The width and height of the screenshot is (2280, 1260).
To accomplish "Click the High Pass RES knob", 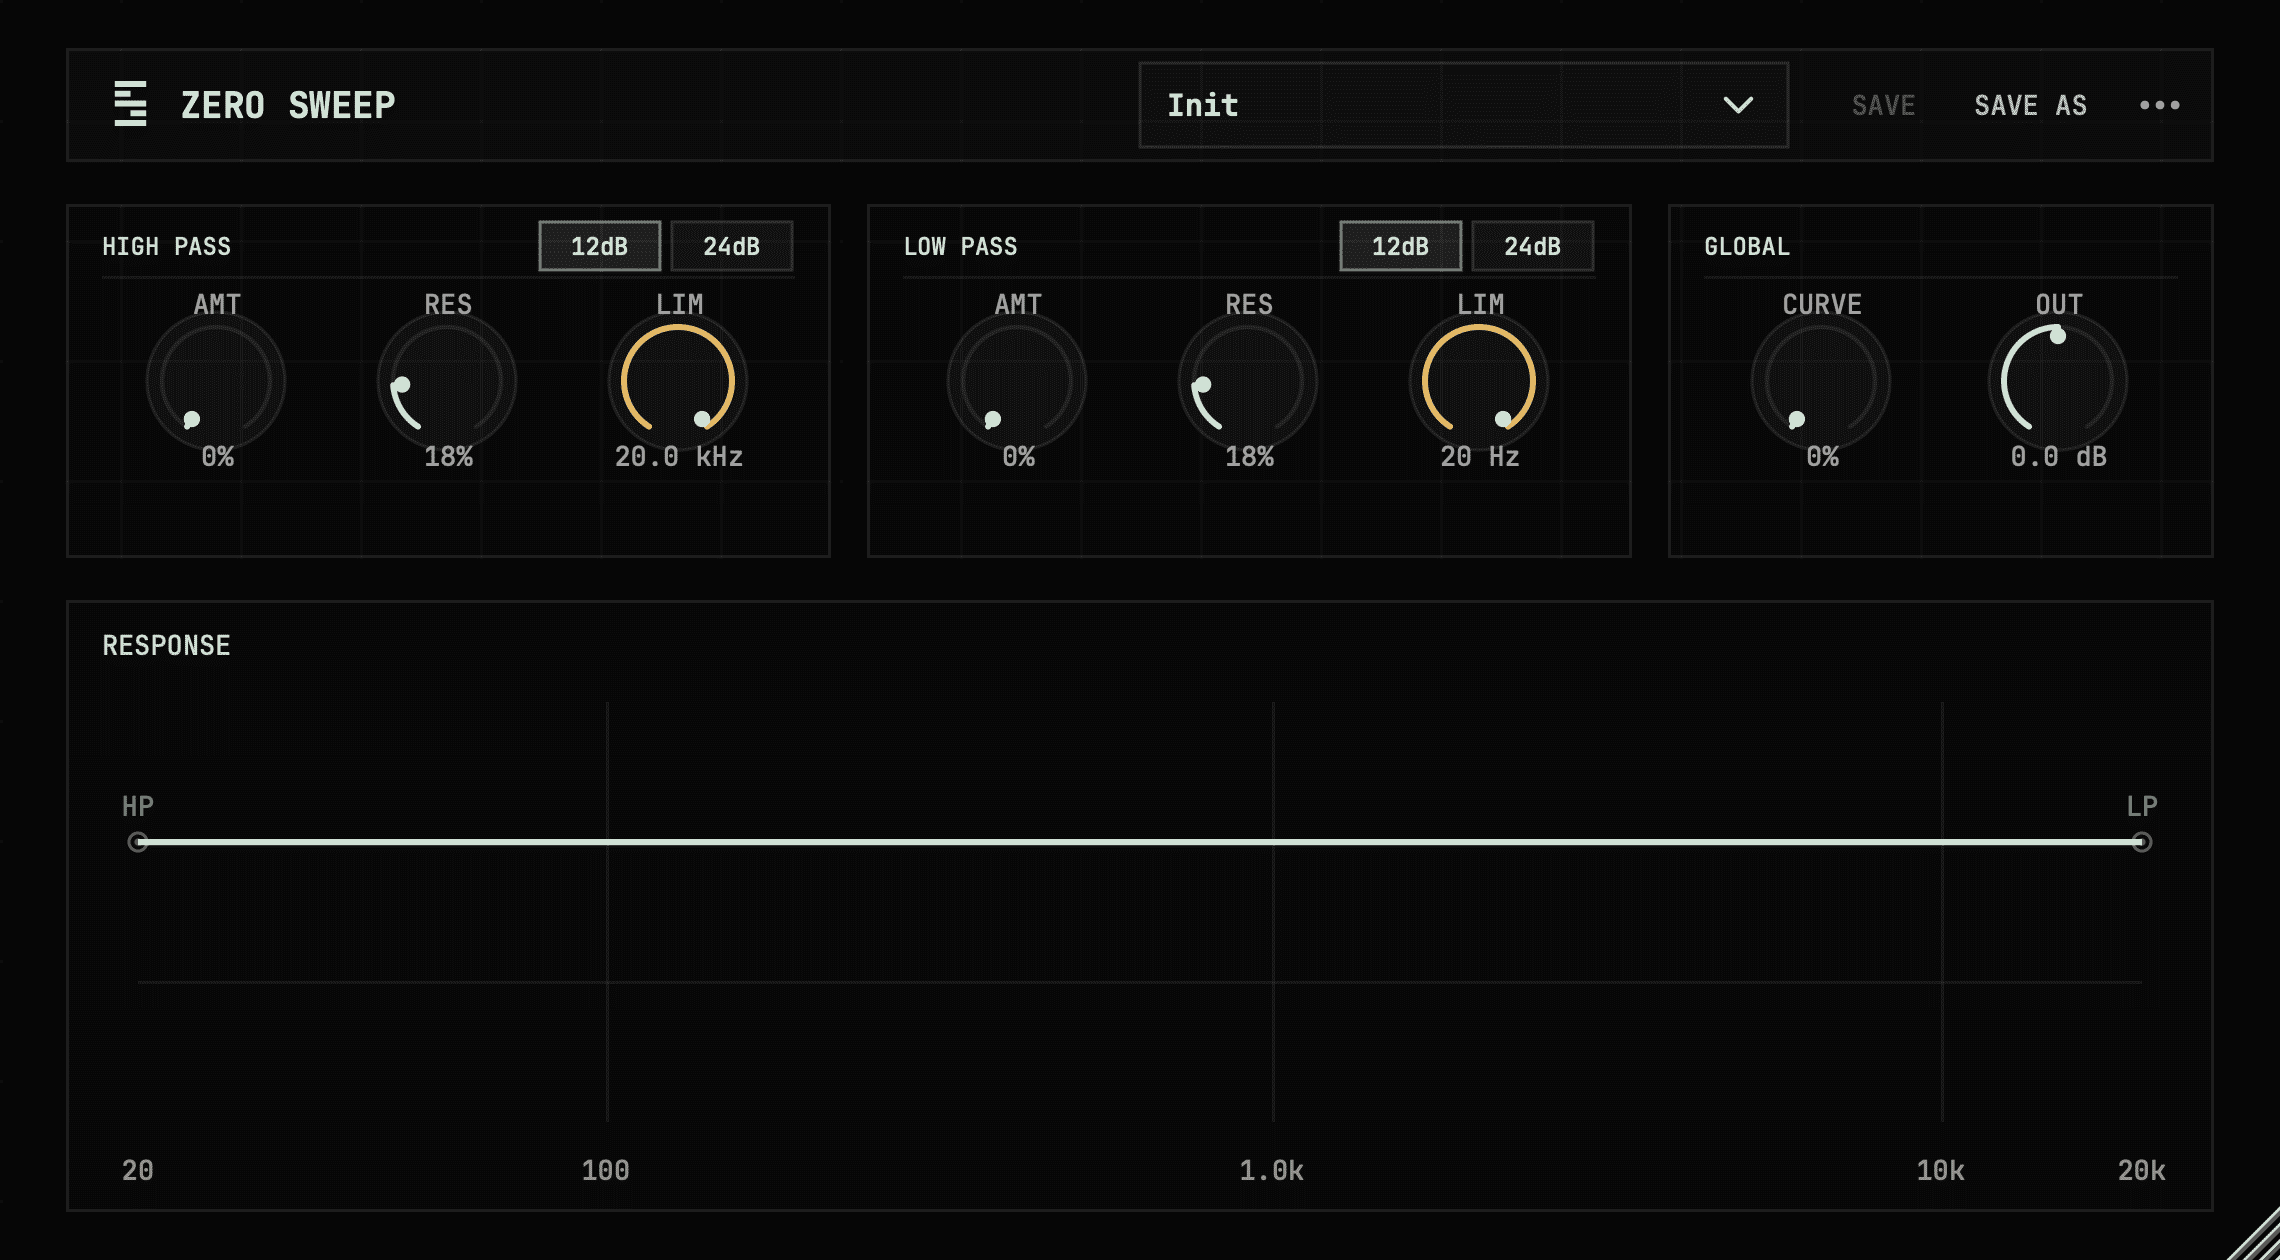I will click(447, 381).
